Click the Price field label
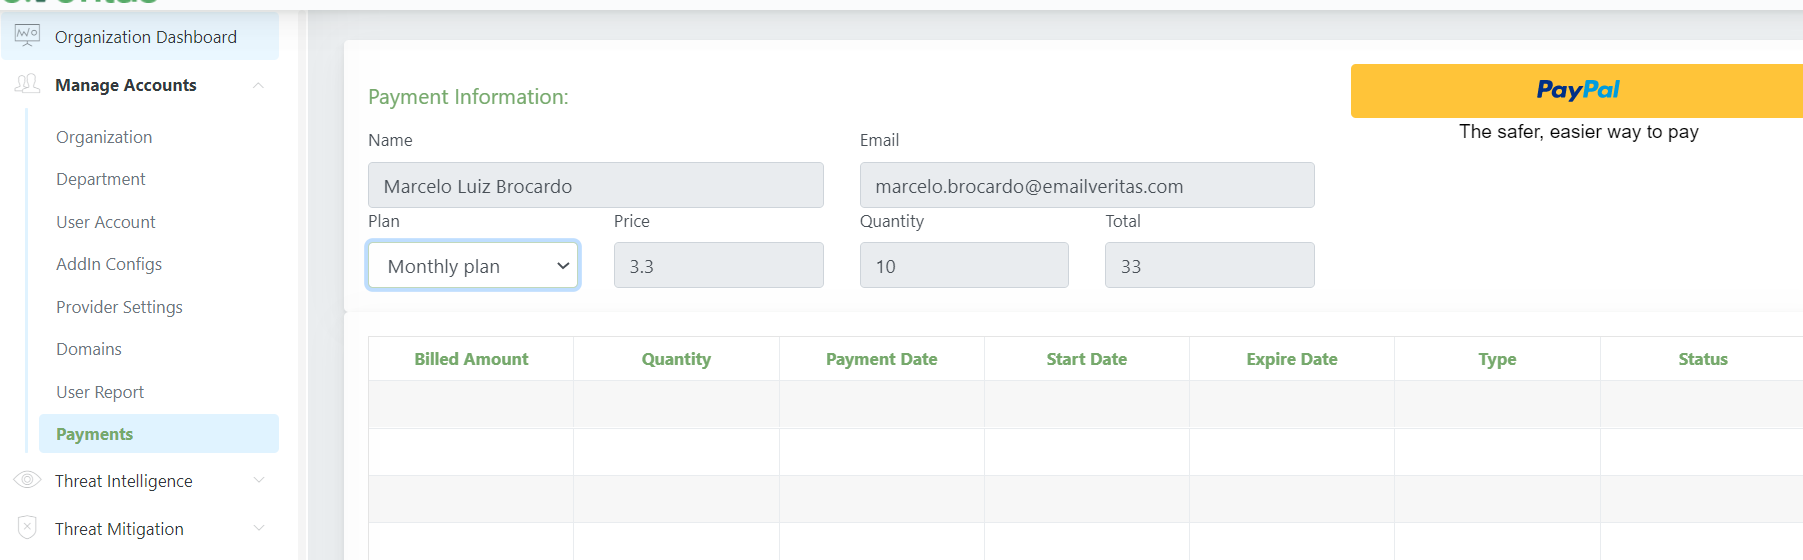This screenshot has height=560, width=1803. point(631,221)
